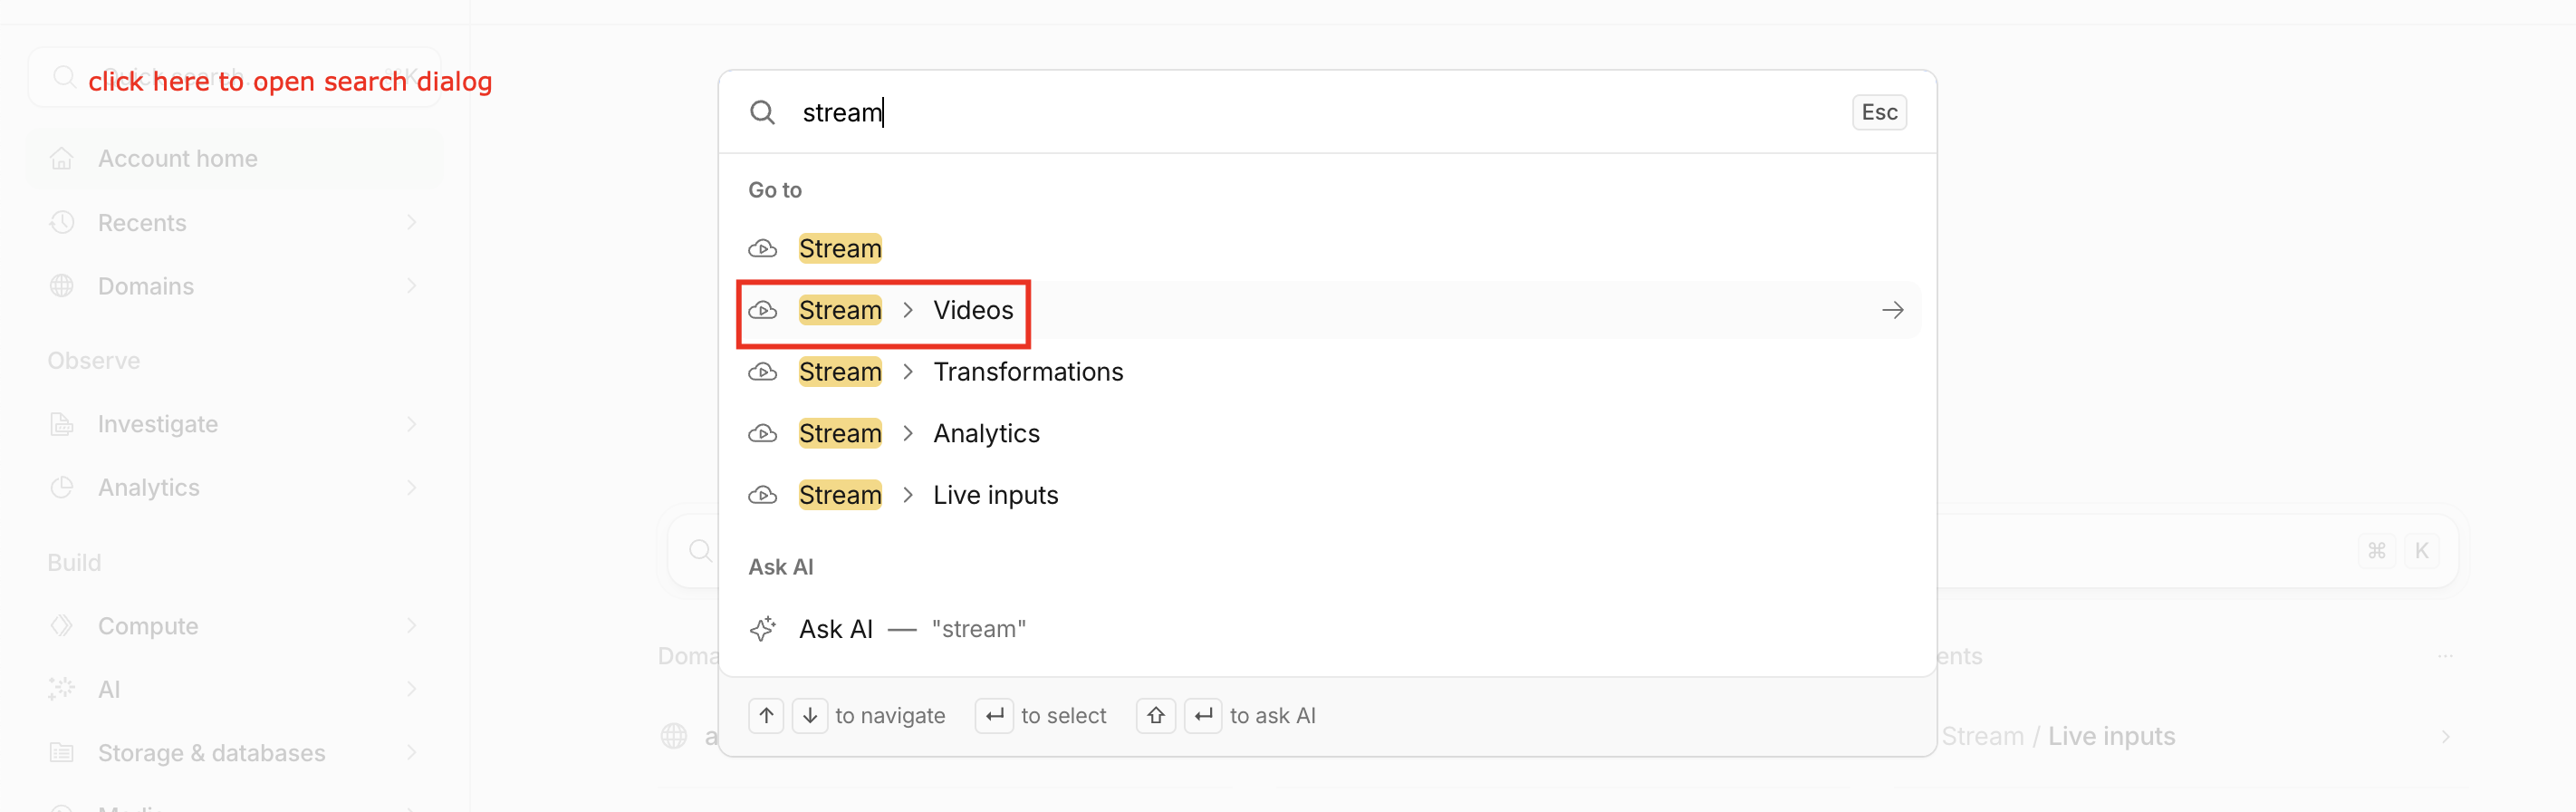Click the Stream icon on Live inputs row
The image size is (2576, 812).
coord(763,495)
